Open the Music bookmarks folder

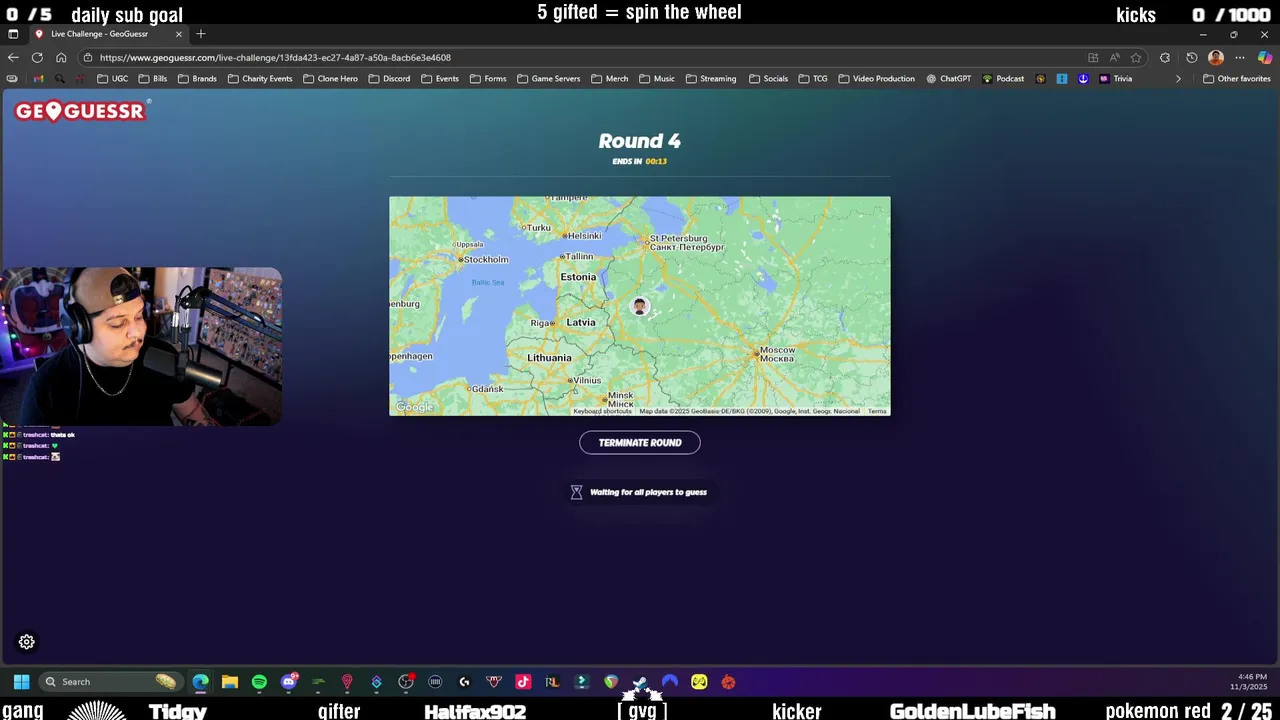[x=657, y=79]
